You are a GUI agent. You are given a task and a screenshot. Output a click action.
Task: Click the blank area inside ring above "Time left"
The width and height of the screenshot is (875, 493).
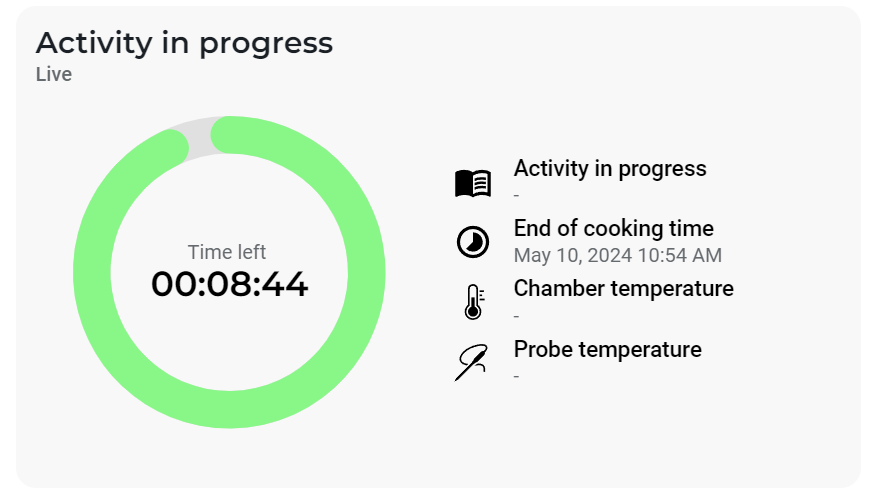pyautogui.click(x=229, y=200)
